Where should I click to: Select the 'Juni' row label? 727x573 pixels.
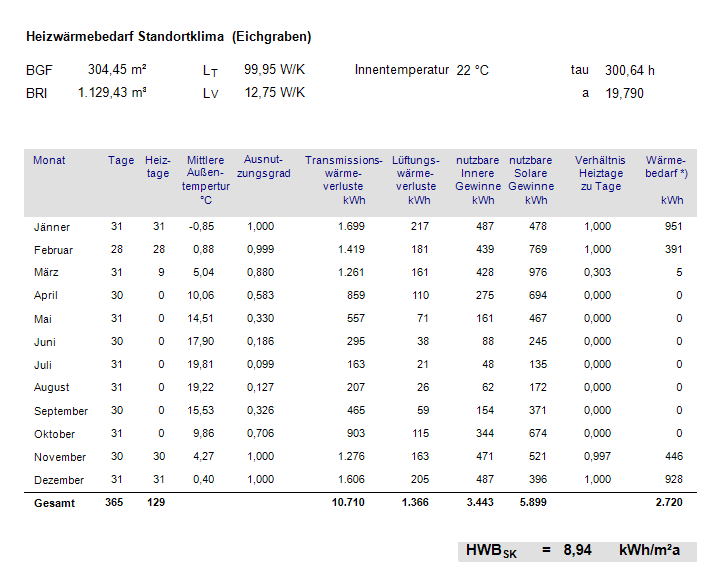[45, 342]
